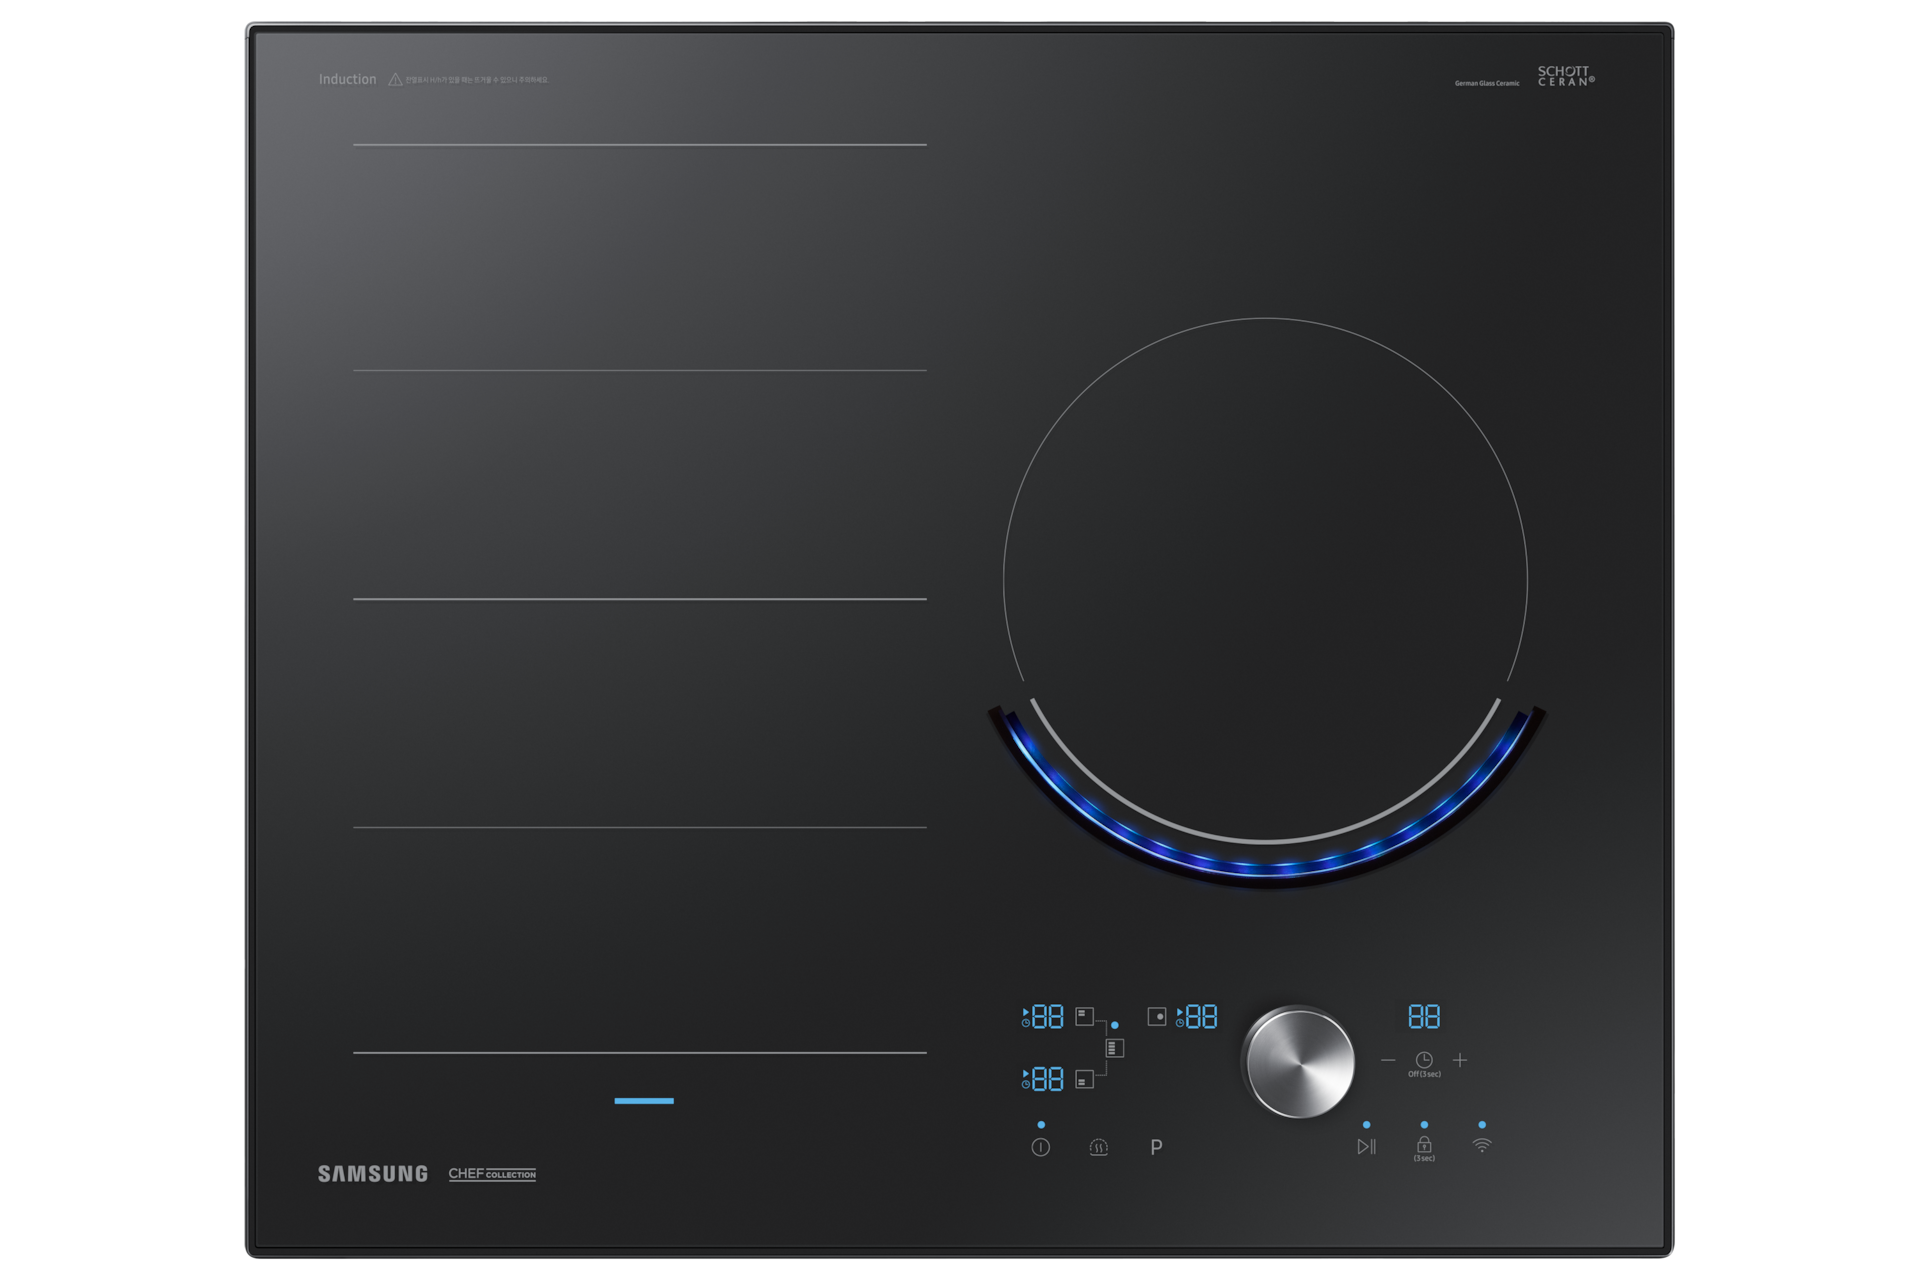Tap the lower-left zone power display
This screenshot has width=1920, height=1280.
1047,1080
